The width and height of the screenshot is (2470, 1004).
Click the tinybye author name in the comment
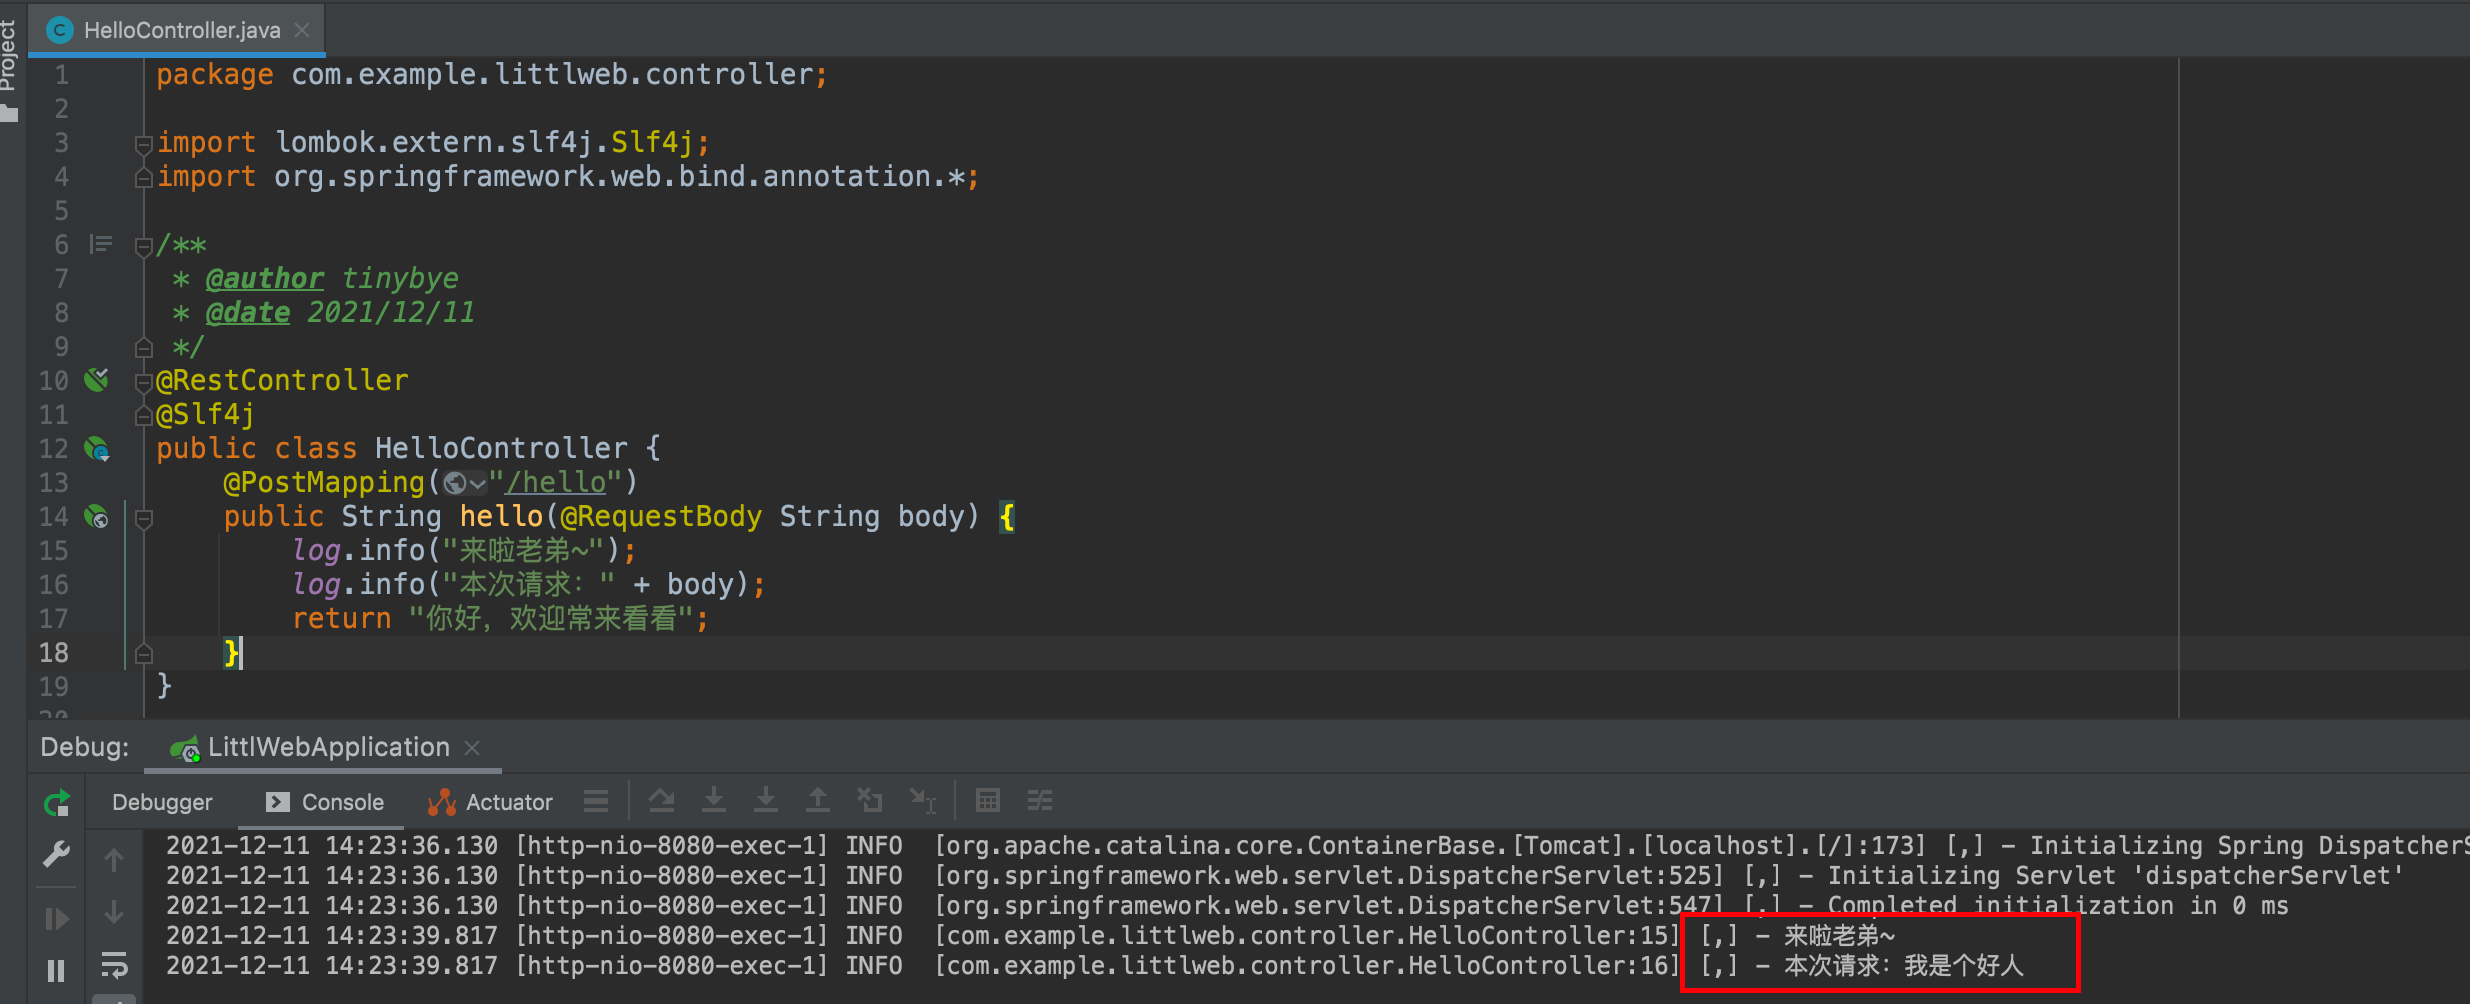(x=400, y=278)
